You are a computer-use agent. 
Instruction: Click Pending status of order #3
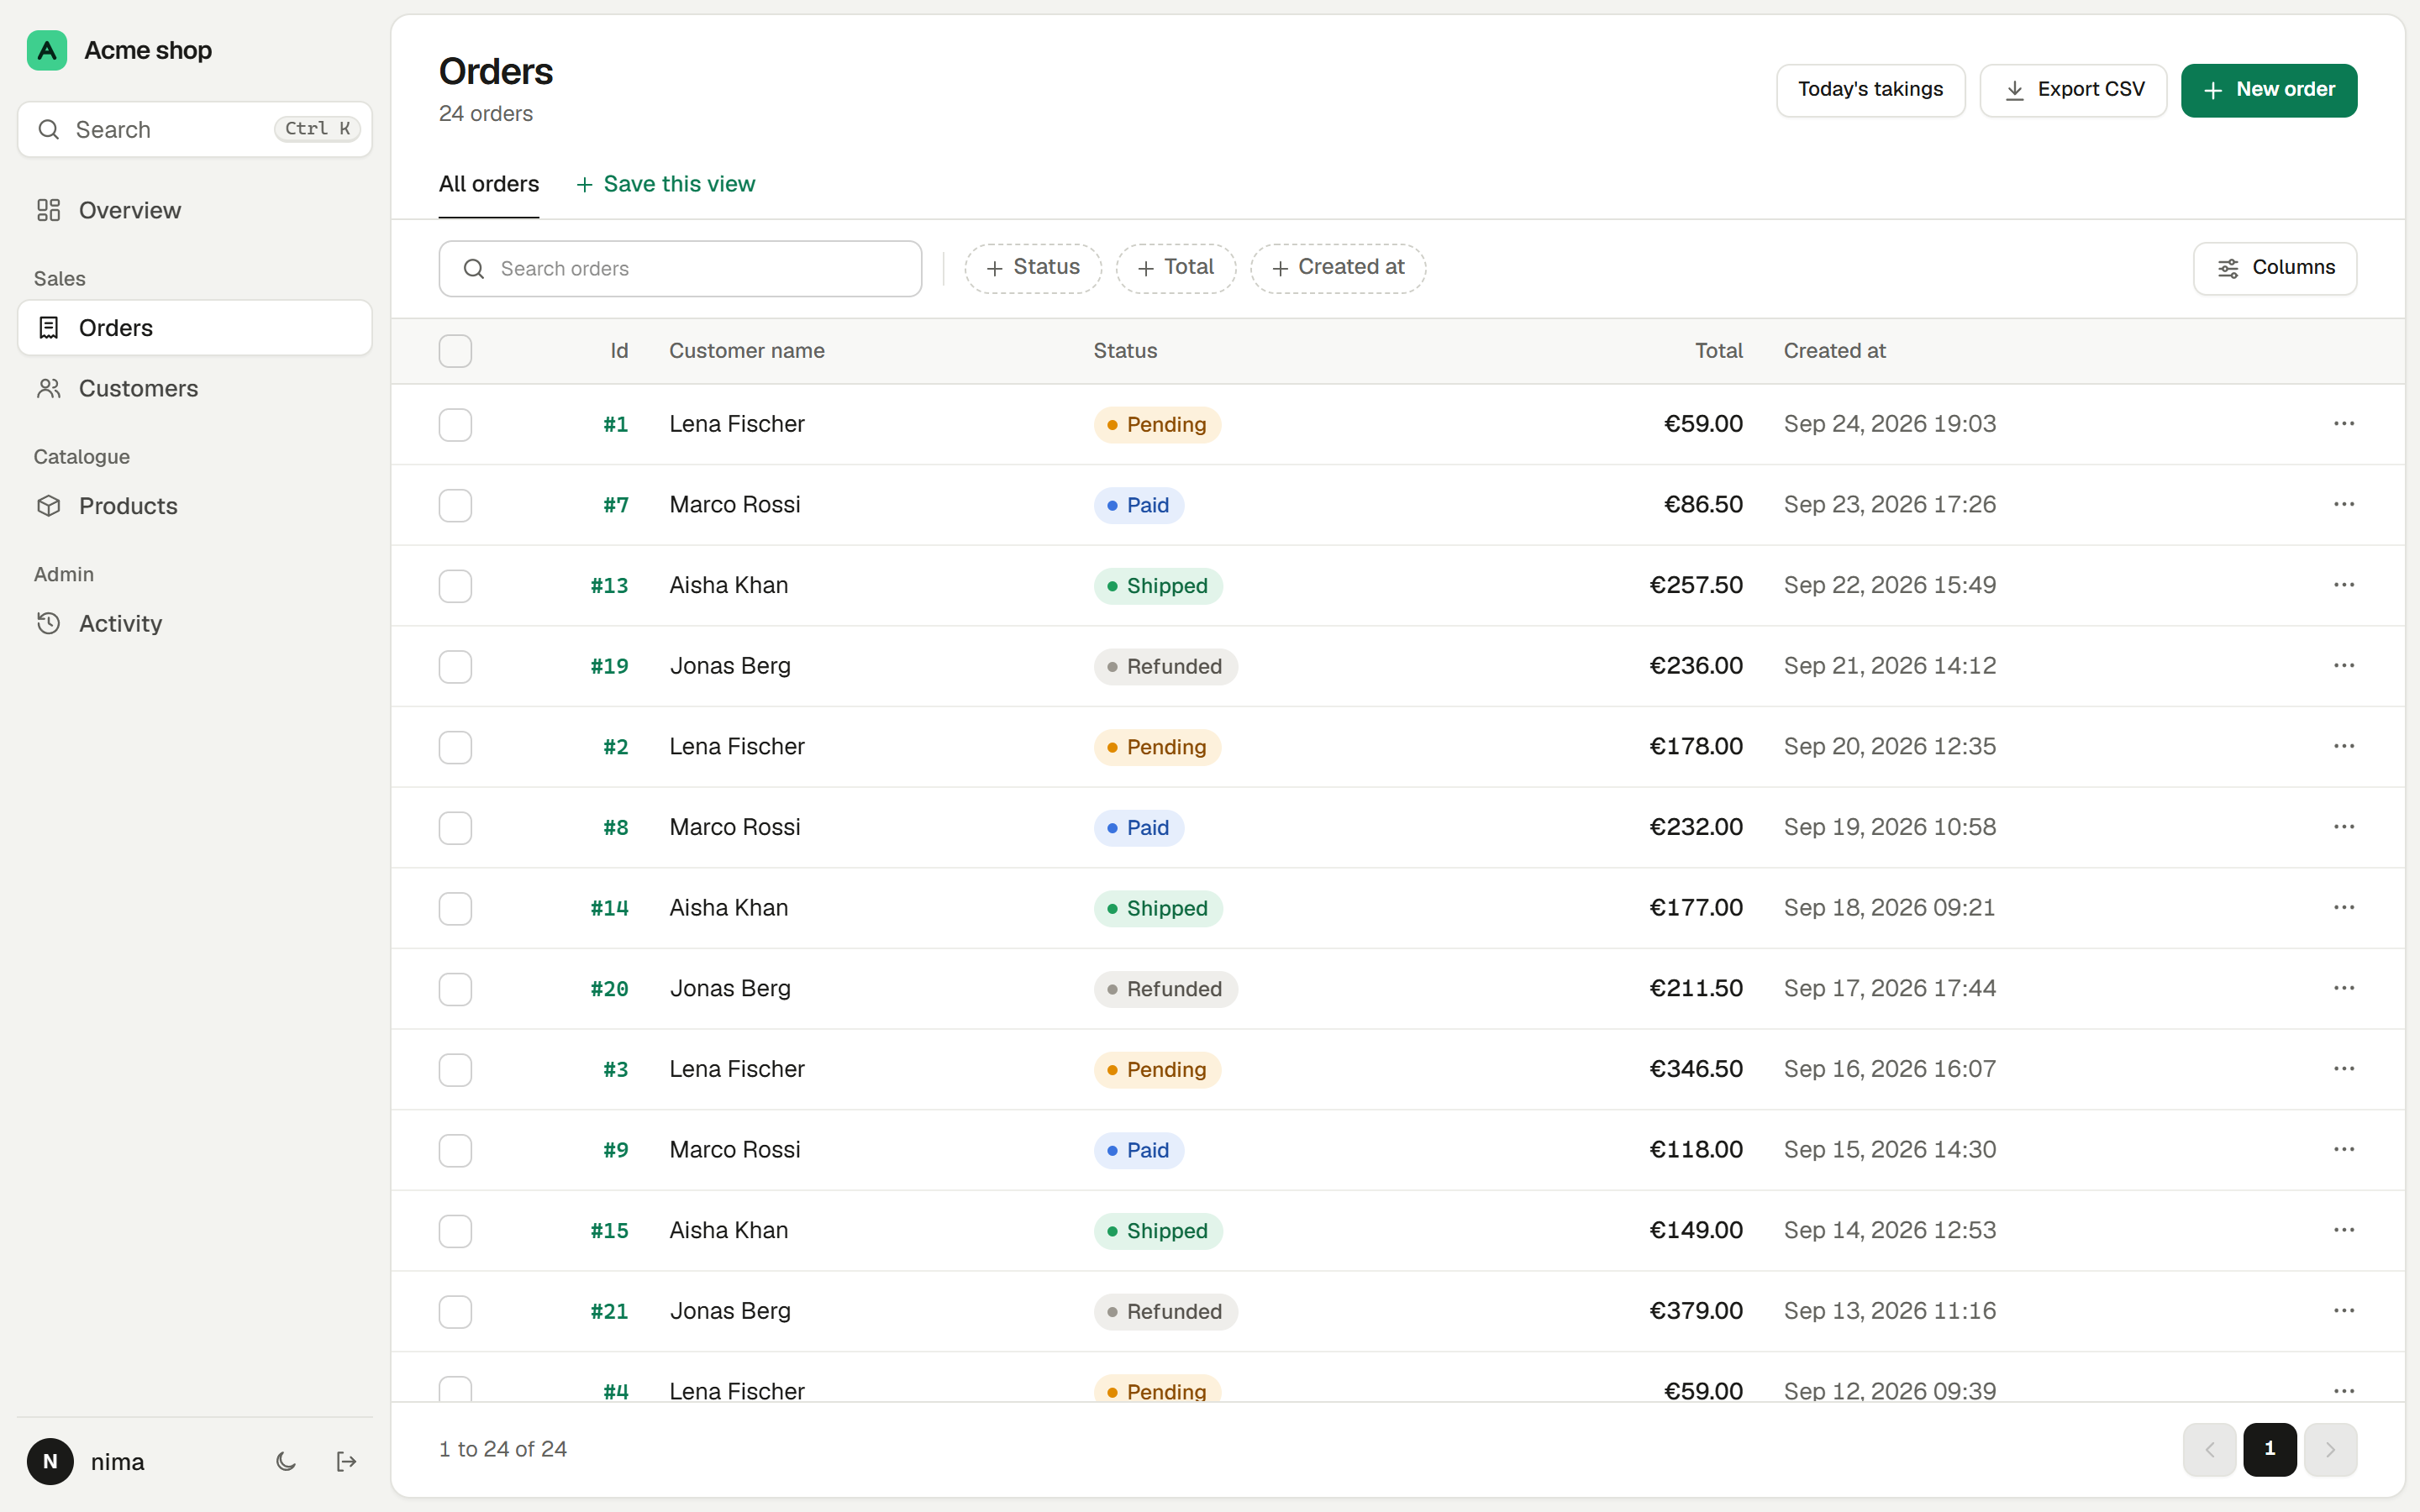point(1157,1070)
